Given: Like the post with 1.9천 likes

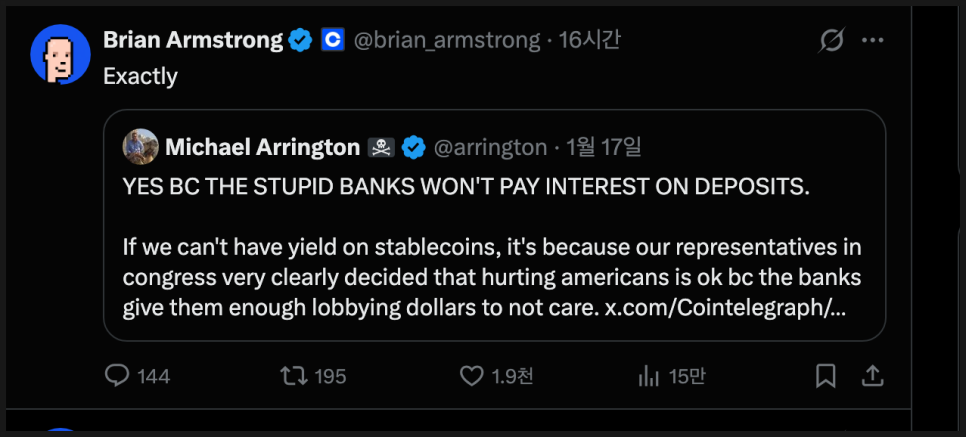Looking at the screenshot, I should (x=471, y=376).
